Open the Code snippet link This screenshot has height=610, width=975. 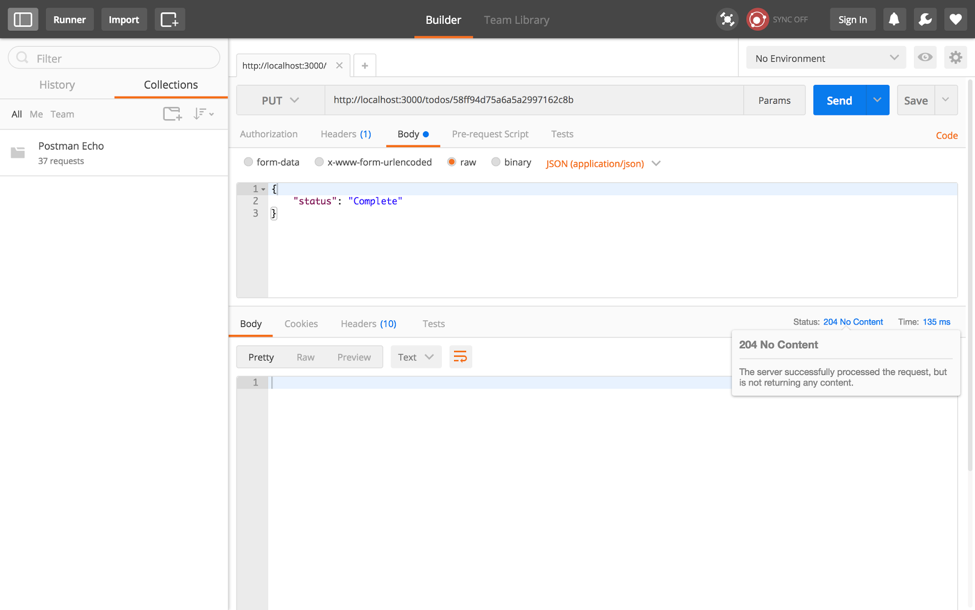coord(946,135)
